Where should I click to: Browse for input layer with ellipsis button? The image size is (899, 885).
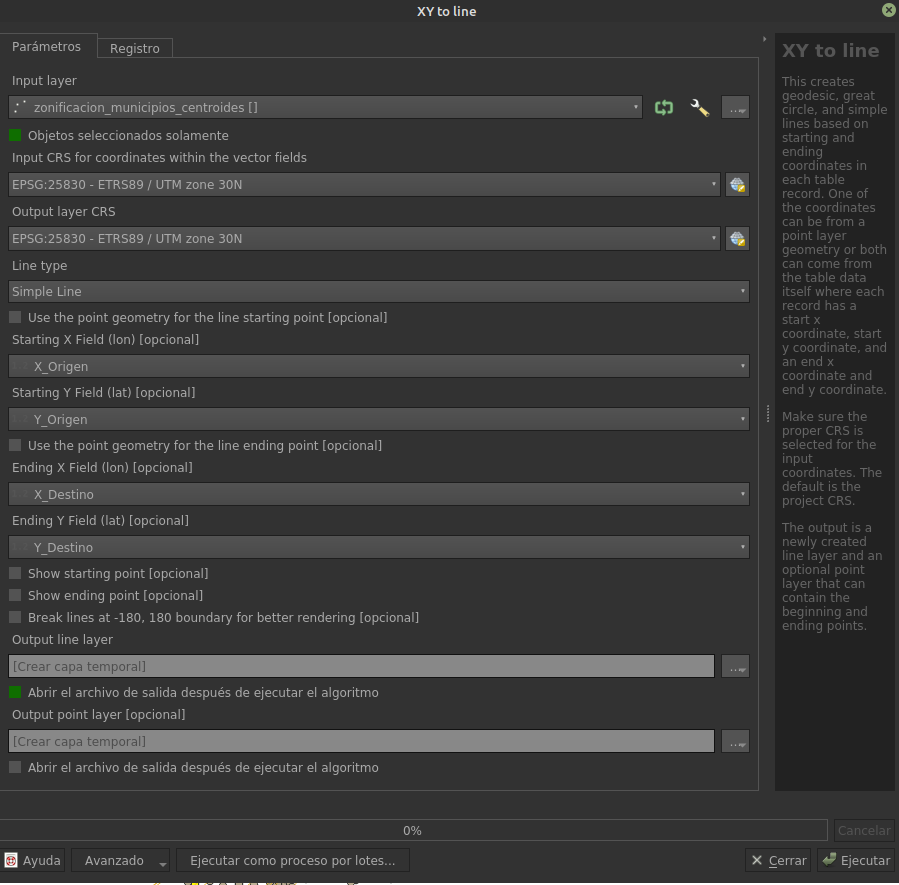pyautogui.click(x=736, y=108)
